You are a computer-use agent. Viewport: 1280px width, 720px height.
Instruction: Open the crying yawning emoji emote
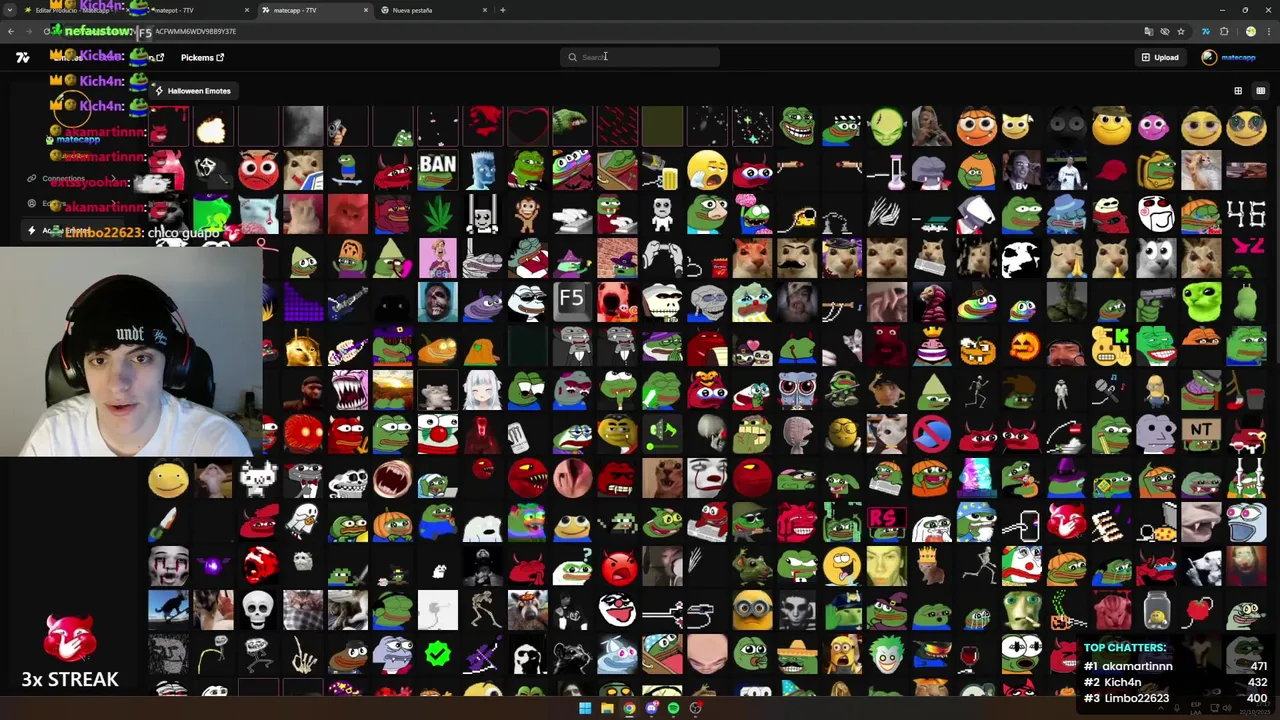[707, 170]
